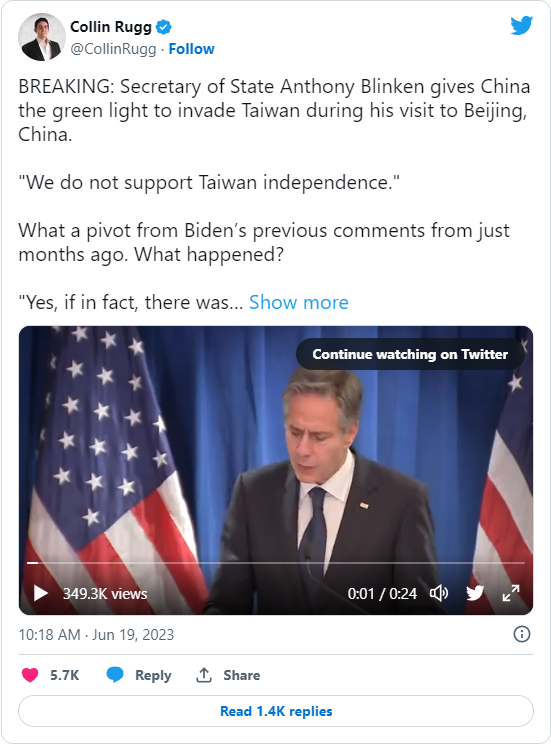Like the tweet with heart icon
Viewport: 551px width, 747px height.
(x=30, y=675)
